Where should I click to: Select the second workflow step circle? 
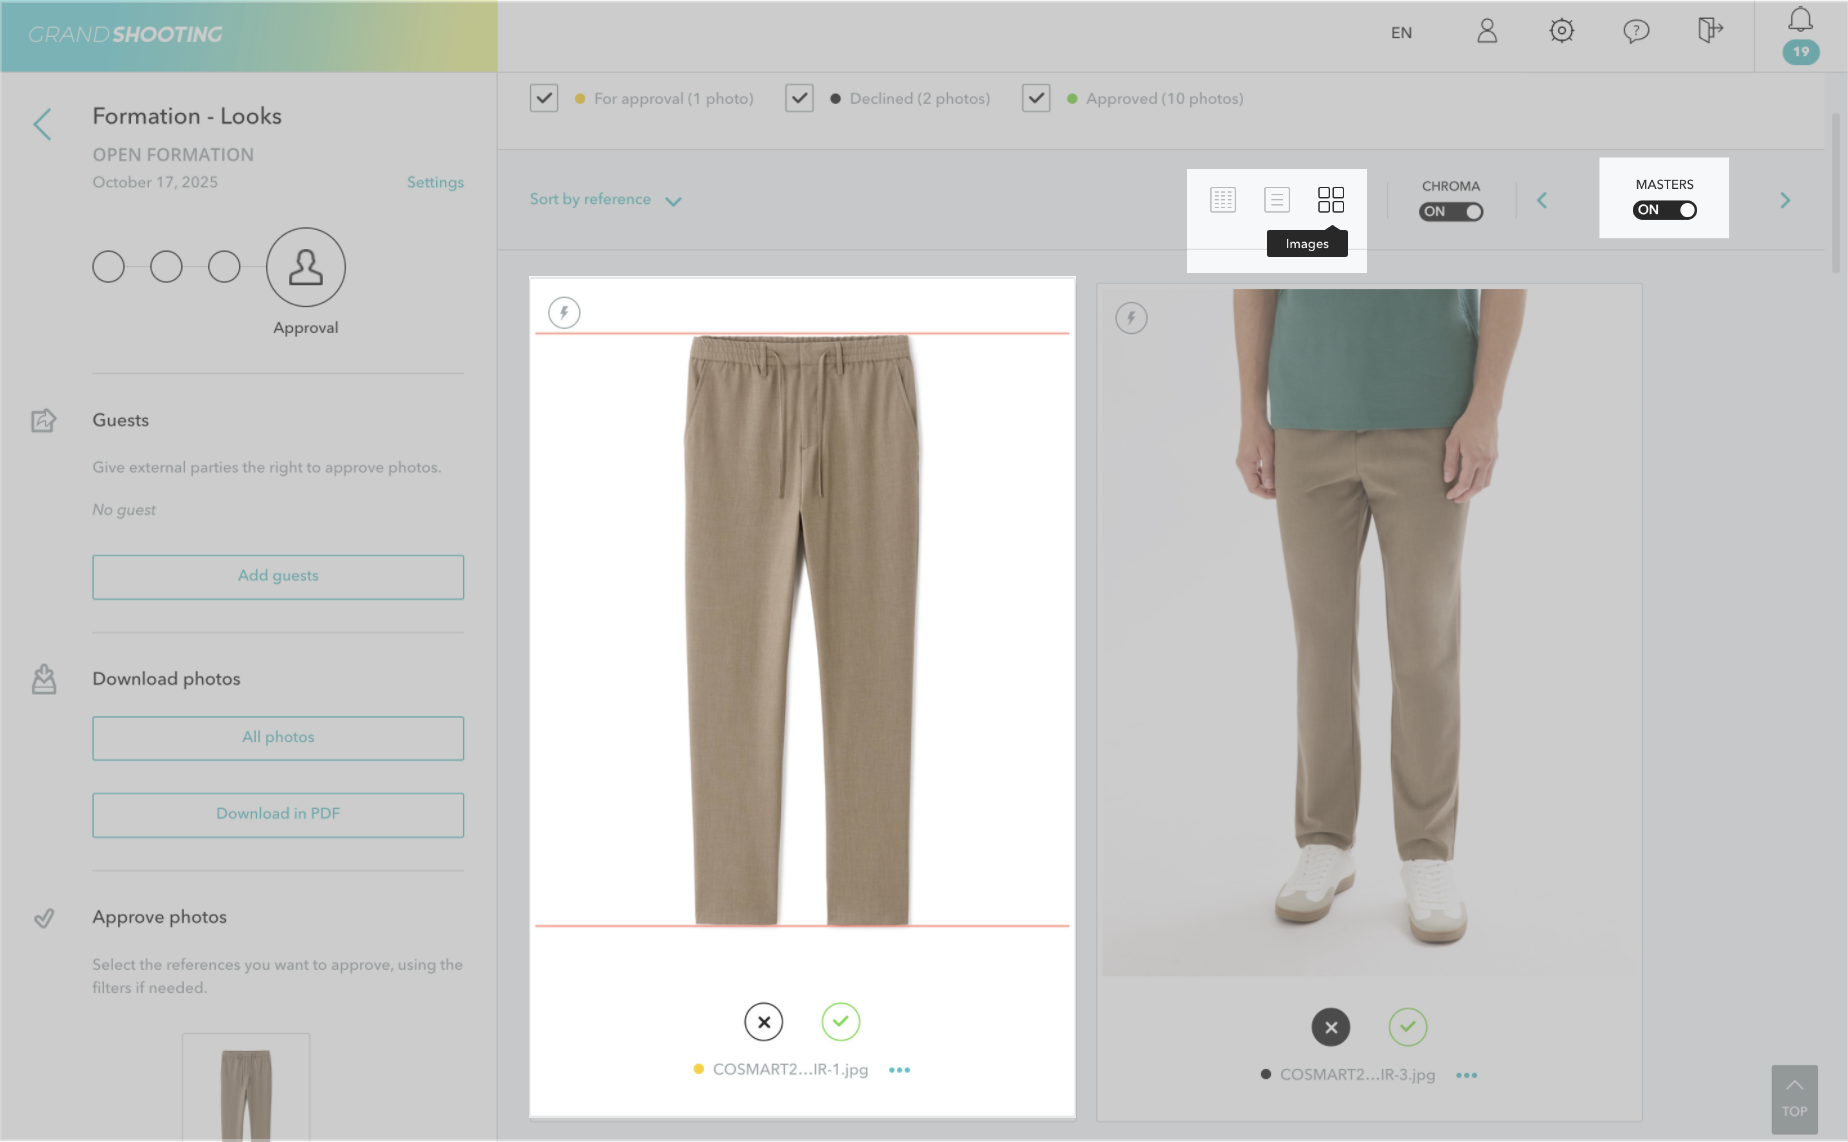pyautogui.click(x=166, y=267)
